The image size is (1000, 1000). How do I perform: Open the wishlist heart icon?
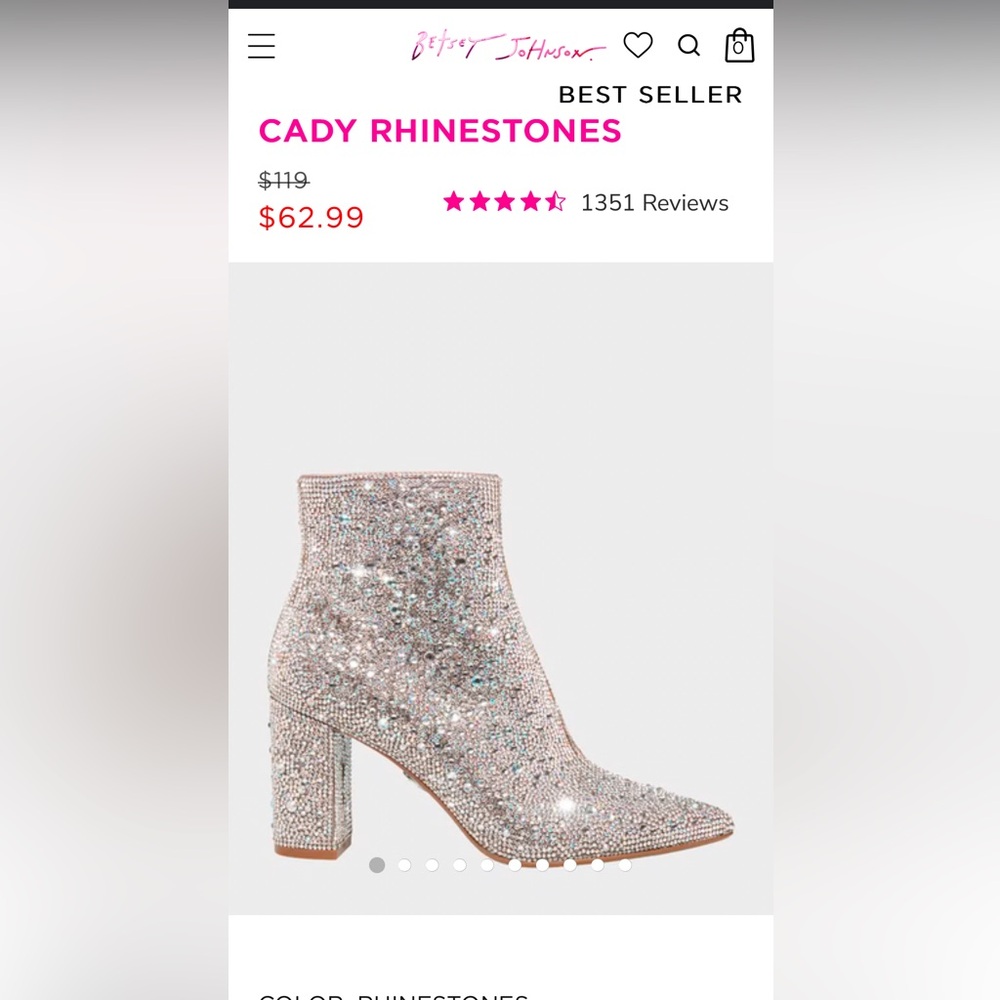637,46
